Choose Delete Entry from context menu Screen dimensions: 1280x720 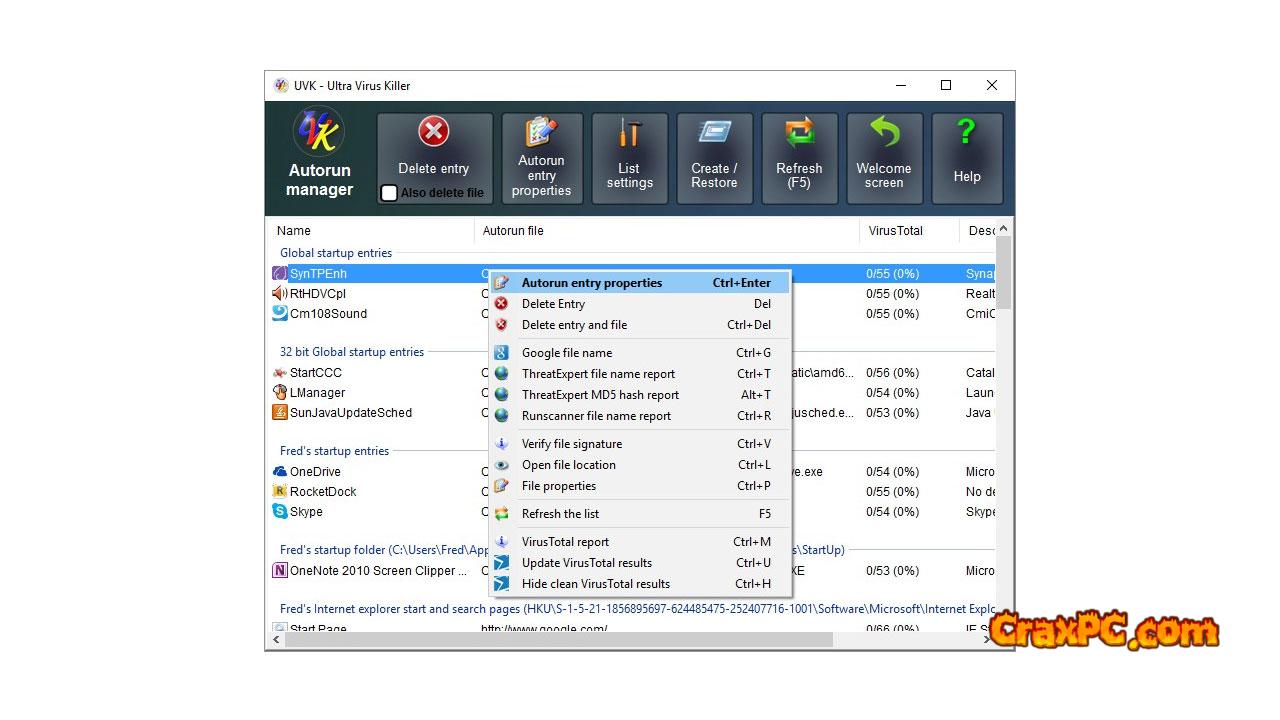(553, 304)
